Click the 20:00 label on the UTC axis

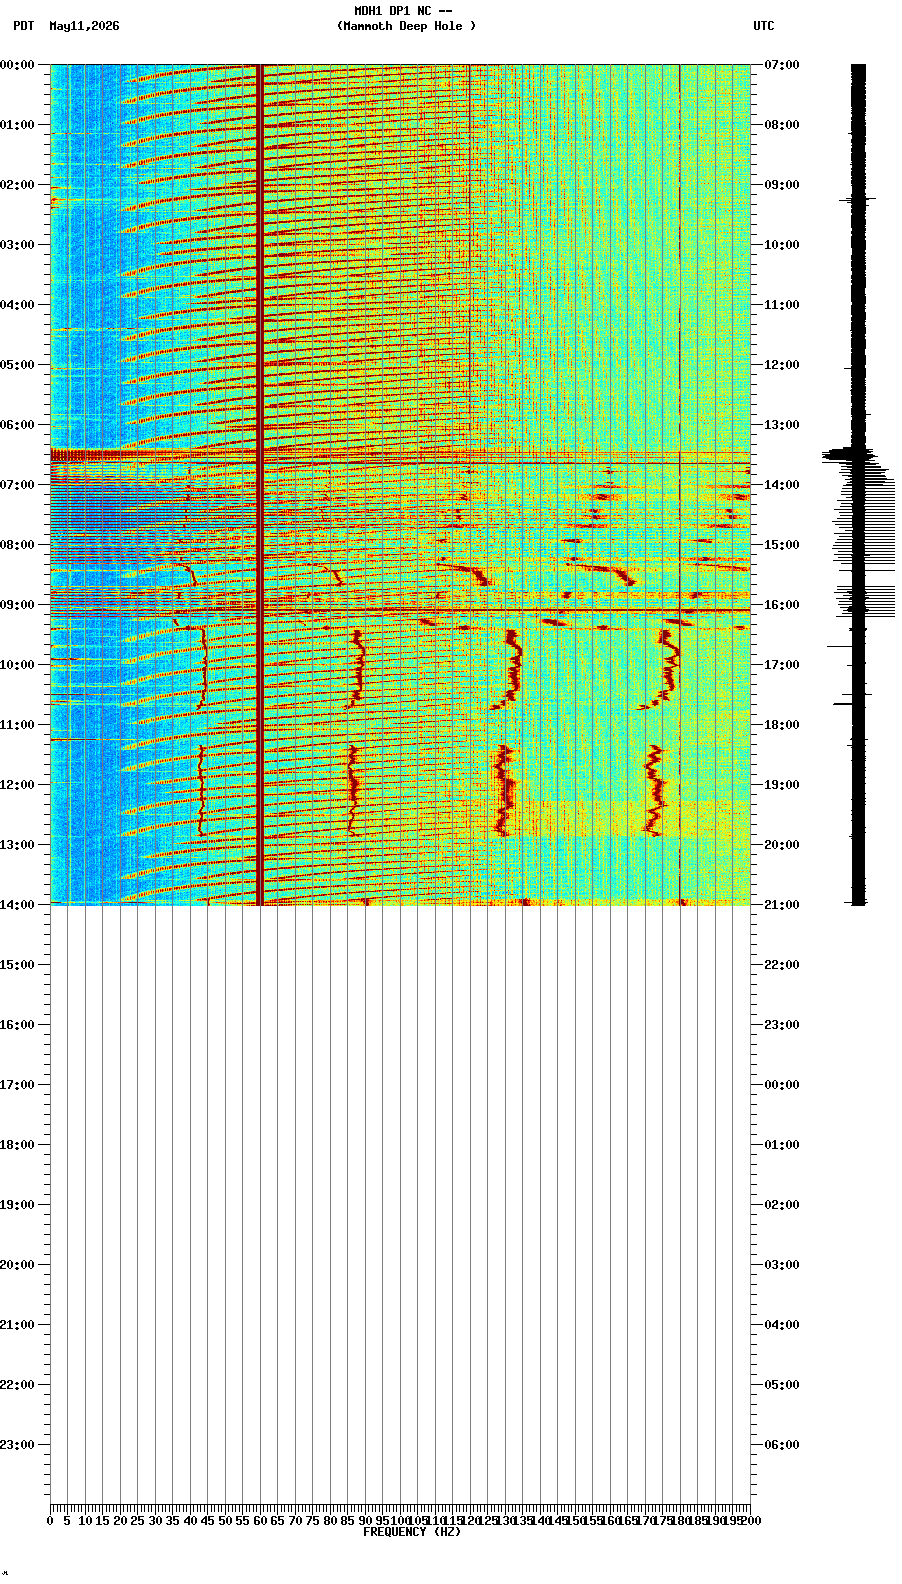point(782,845)
